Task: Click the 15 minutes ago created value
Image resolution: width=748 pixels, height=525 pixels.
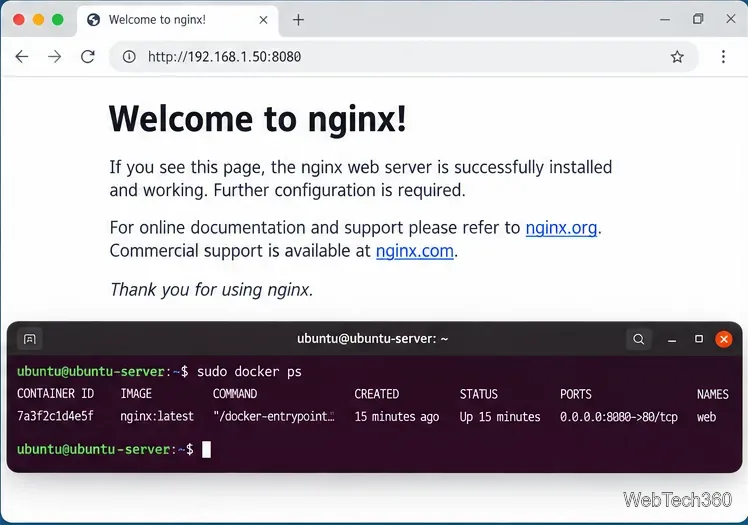Action: click(396, 417)
